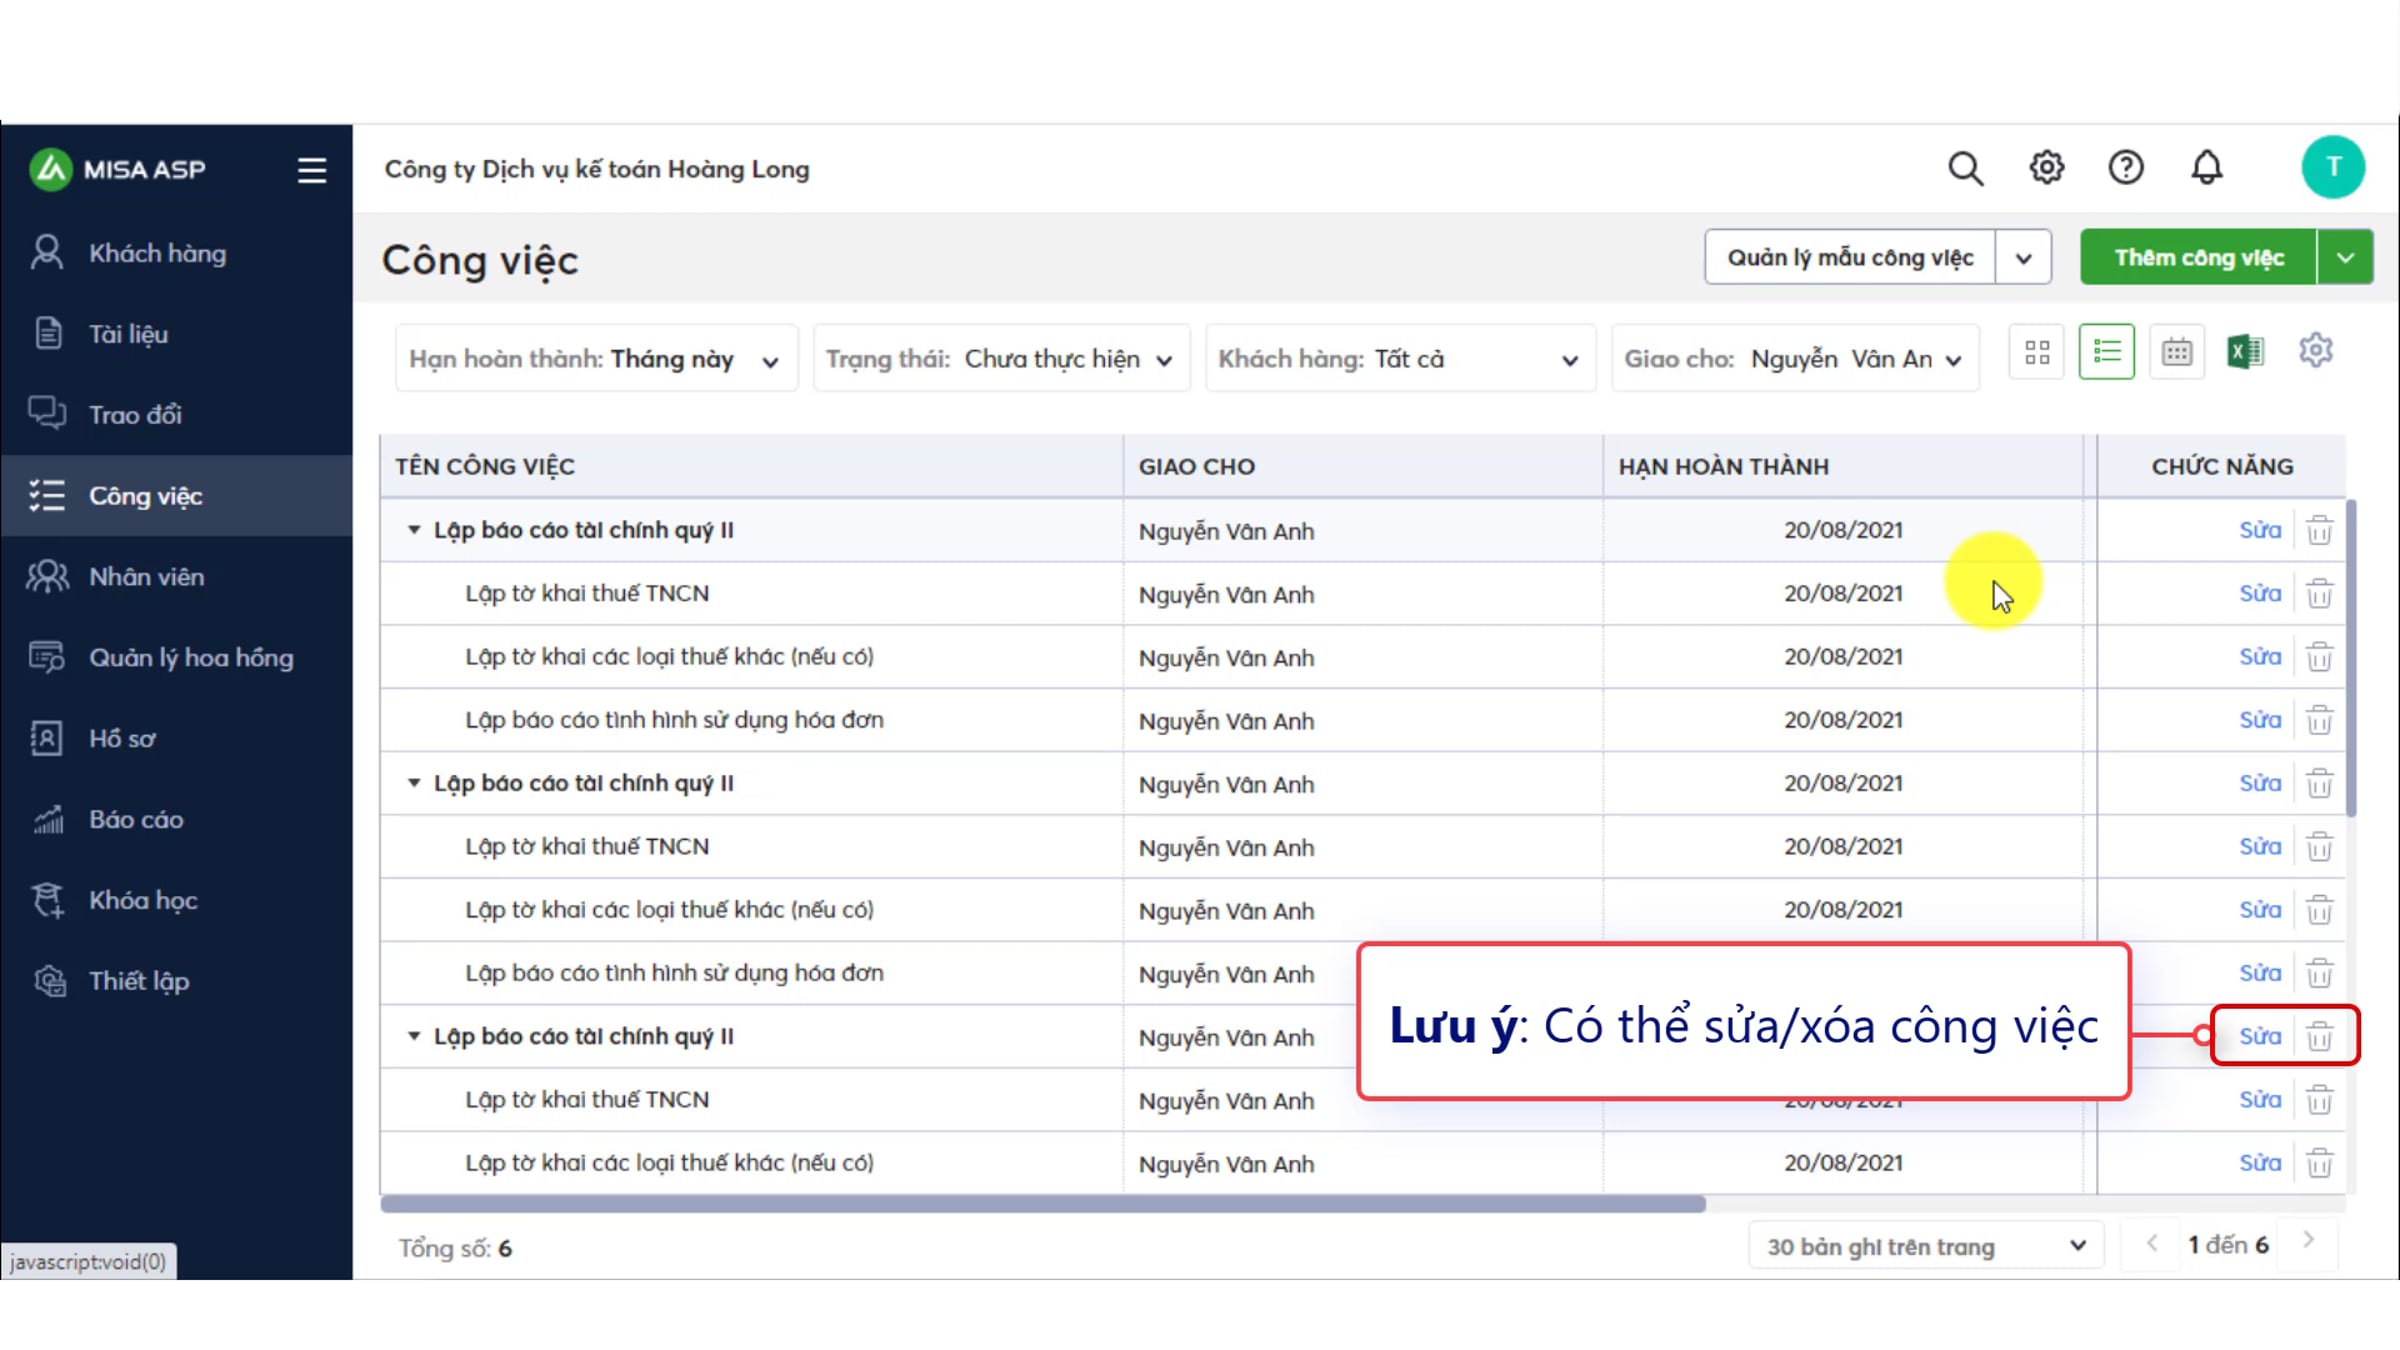Export the task list to Excel

click(2246, 352)
